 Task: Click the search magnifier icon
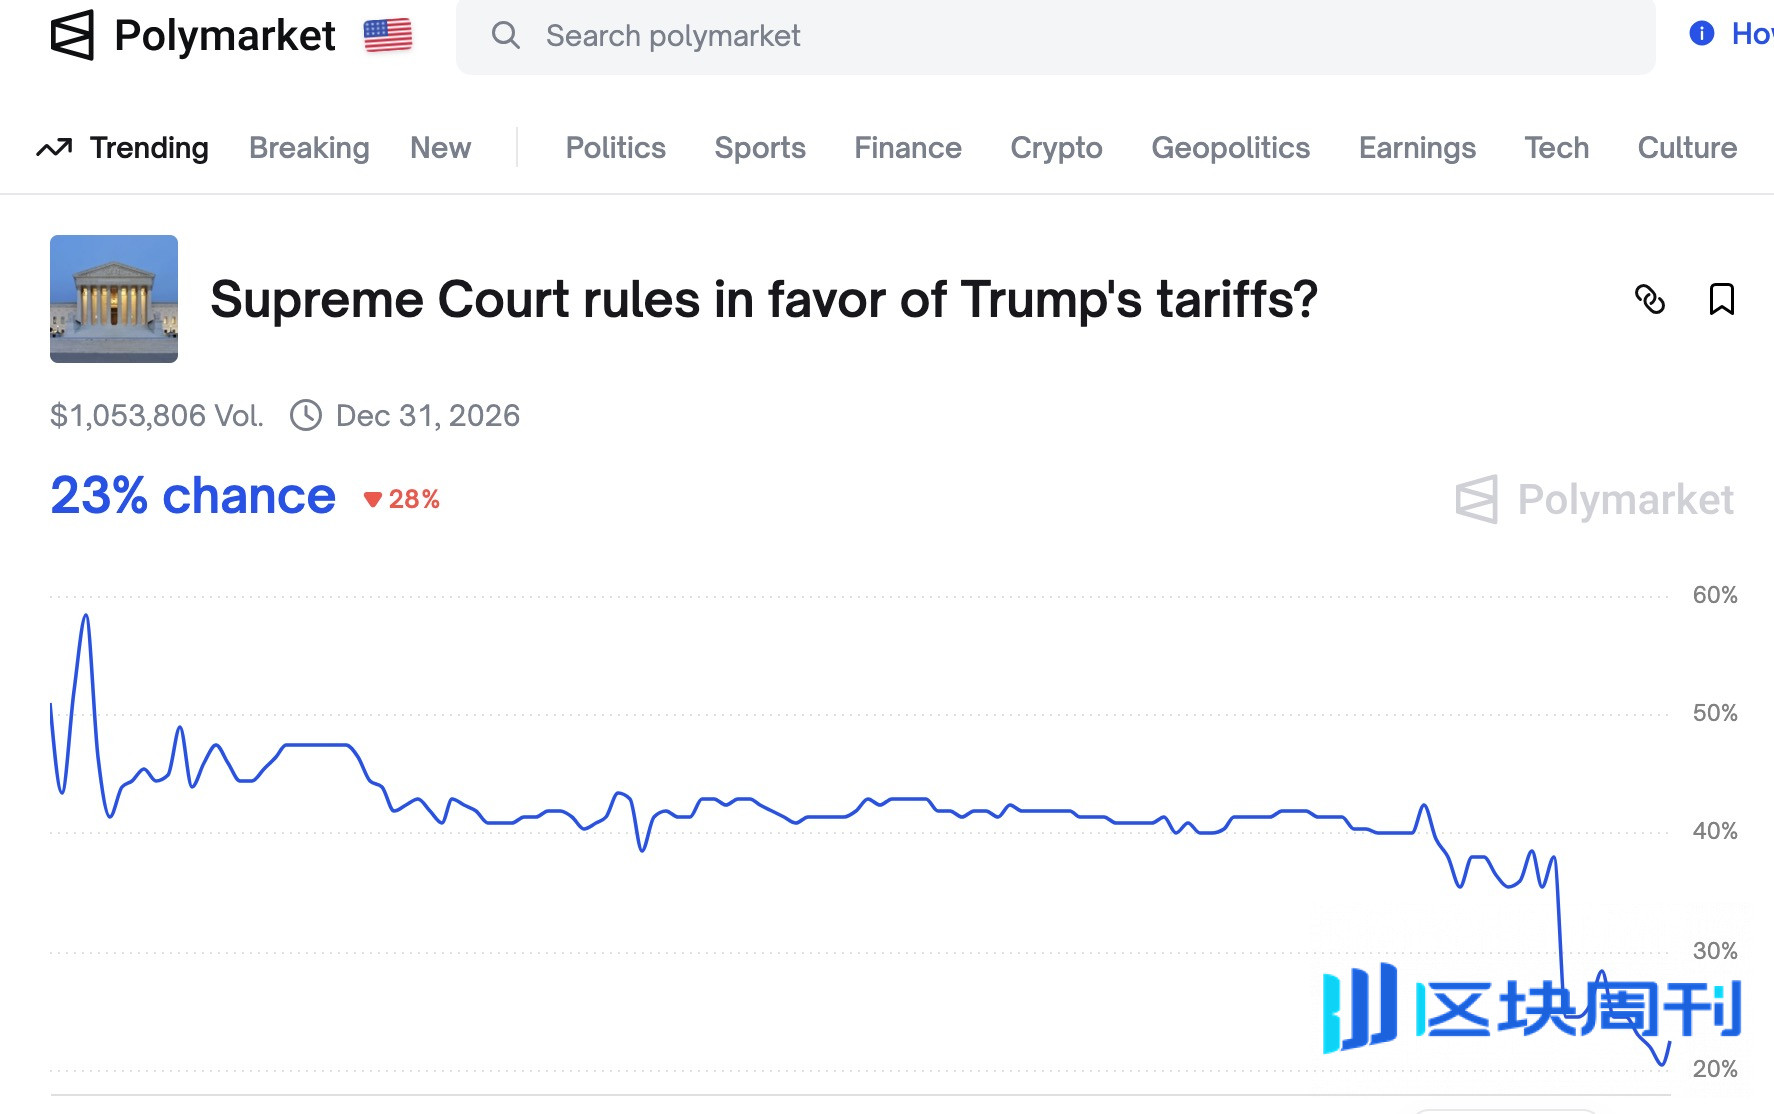[506, 36]
